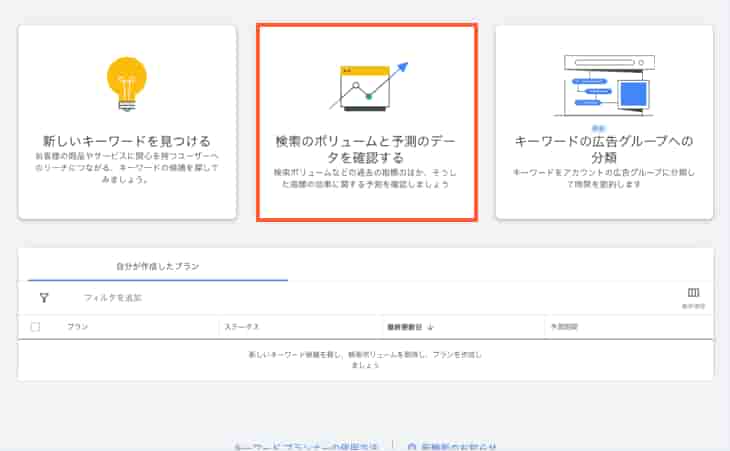Open the 新機能のお知らせ link

(x=458, y=447)
